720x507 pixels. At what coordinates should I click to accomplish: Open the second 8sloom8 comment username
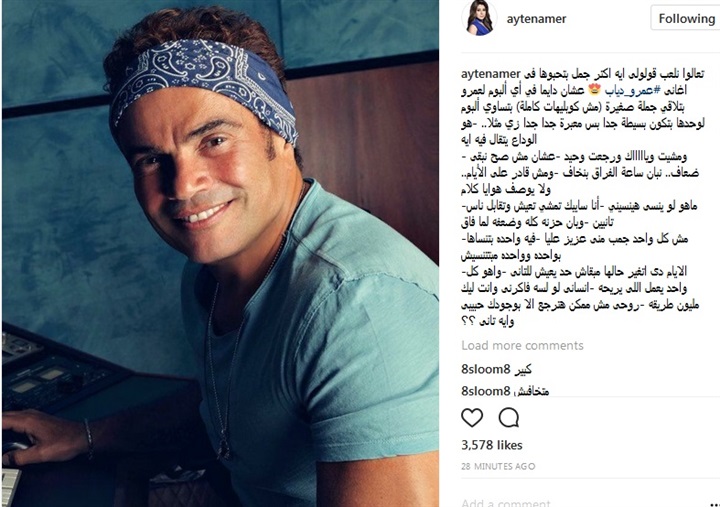485,391
